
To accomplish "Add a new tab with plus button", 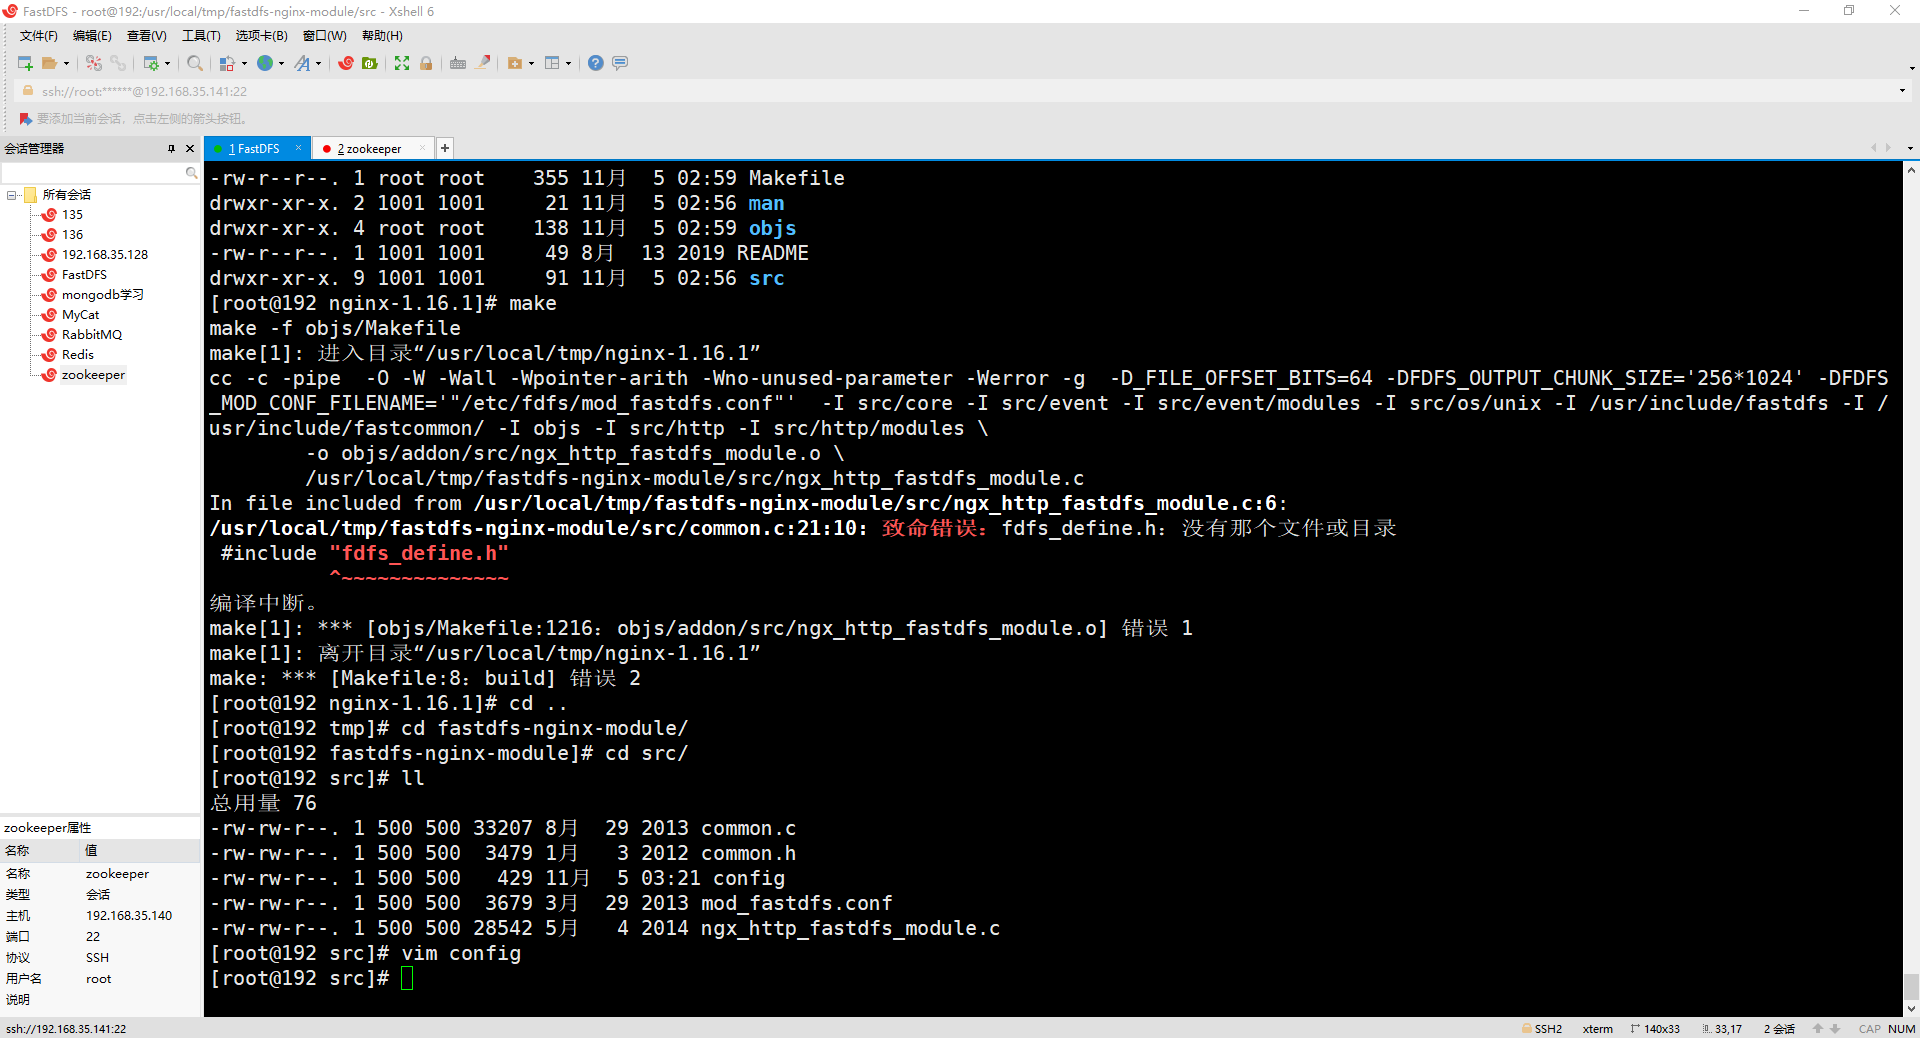I will click(445, 148).
